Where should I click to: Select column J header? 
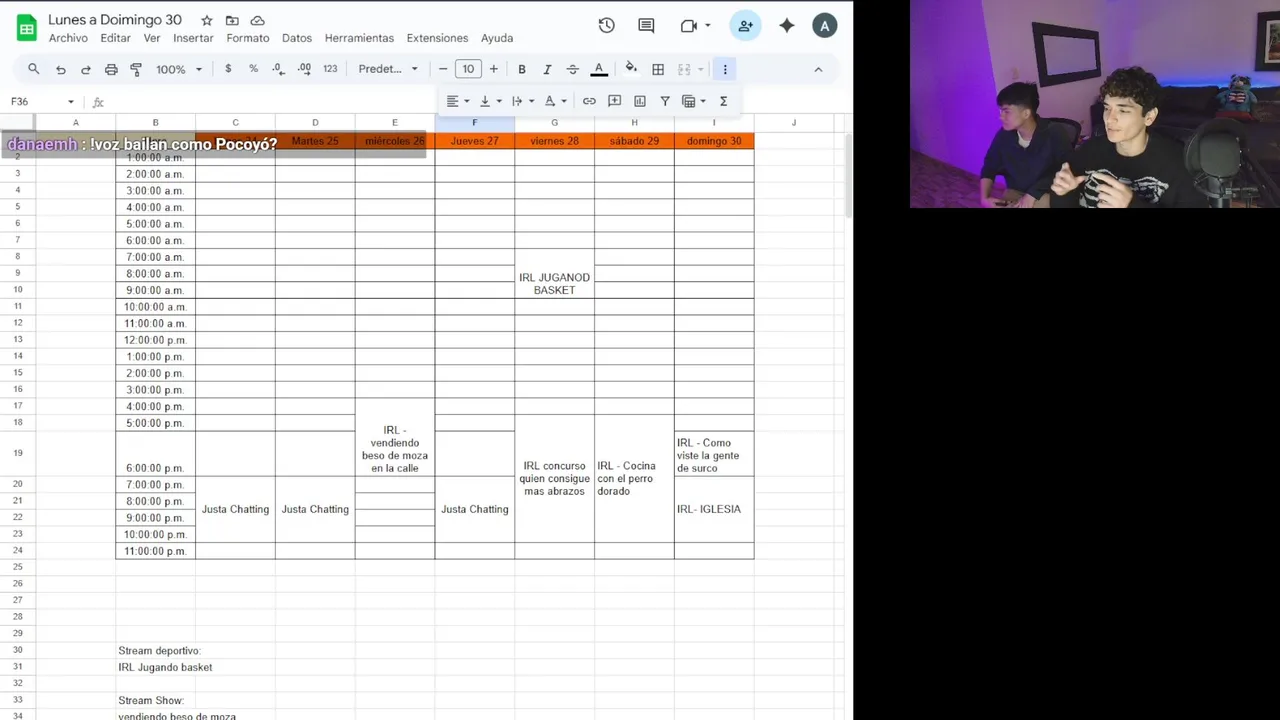pyautogui.click(x=794, y=123)
